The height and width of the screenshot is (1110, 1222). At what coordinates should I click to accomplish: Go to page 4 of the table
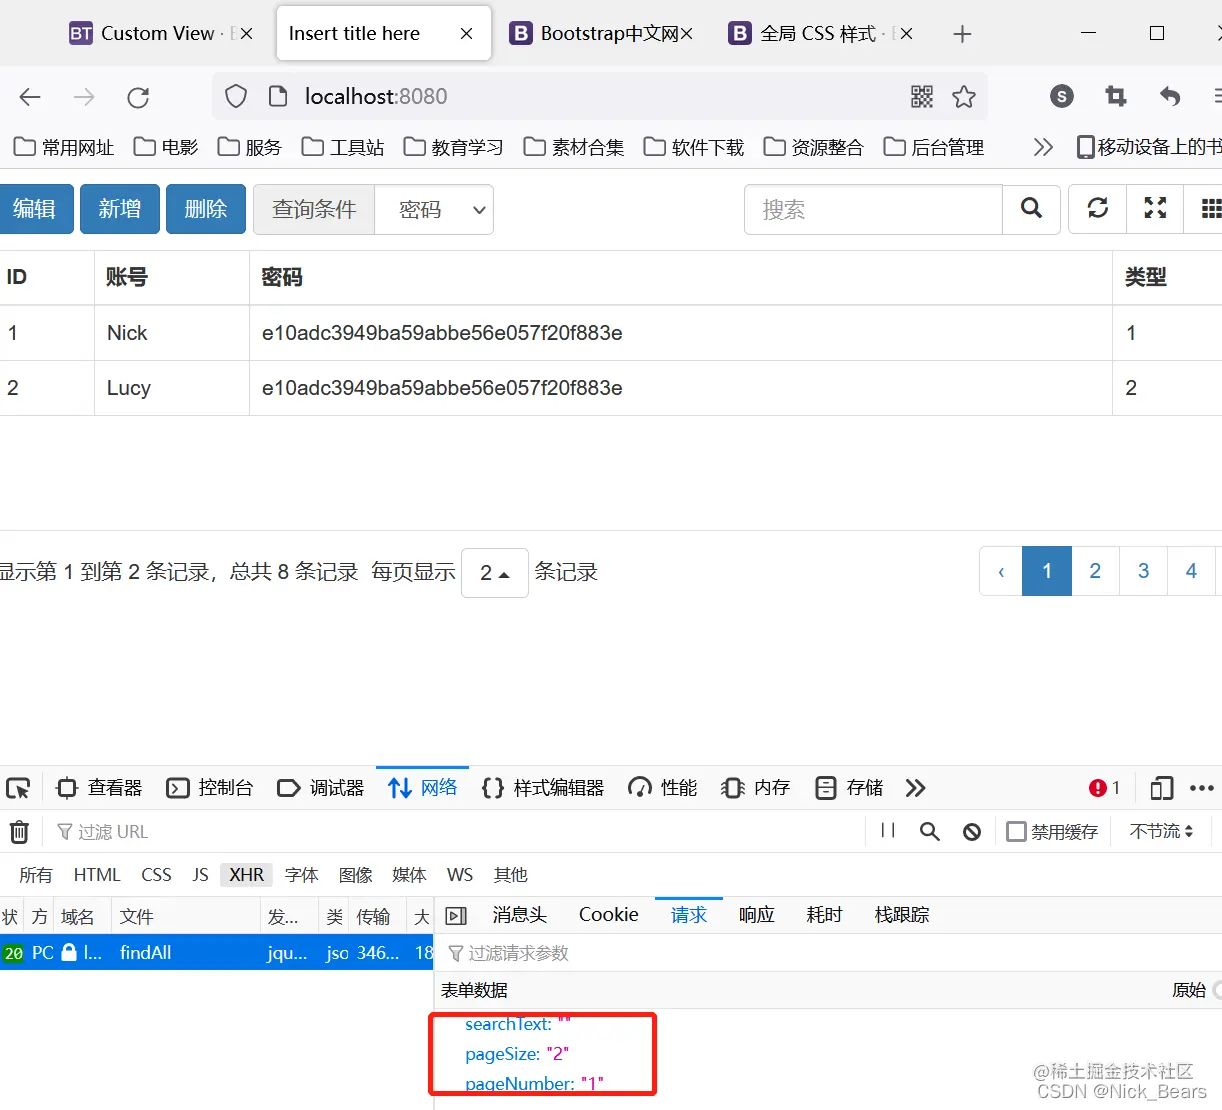pos(1191,571)
